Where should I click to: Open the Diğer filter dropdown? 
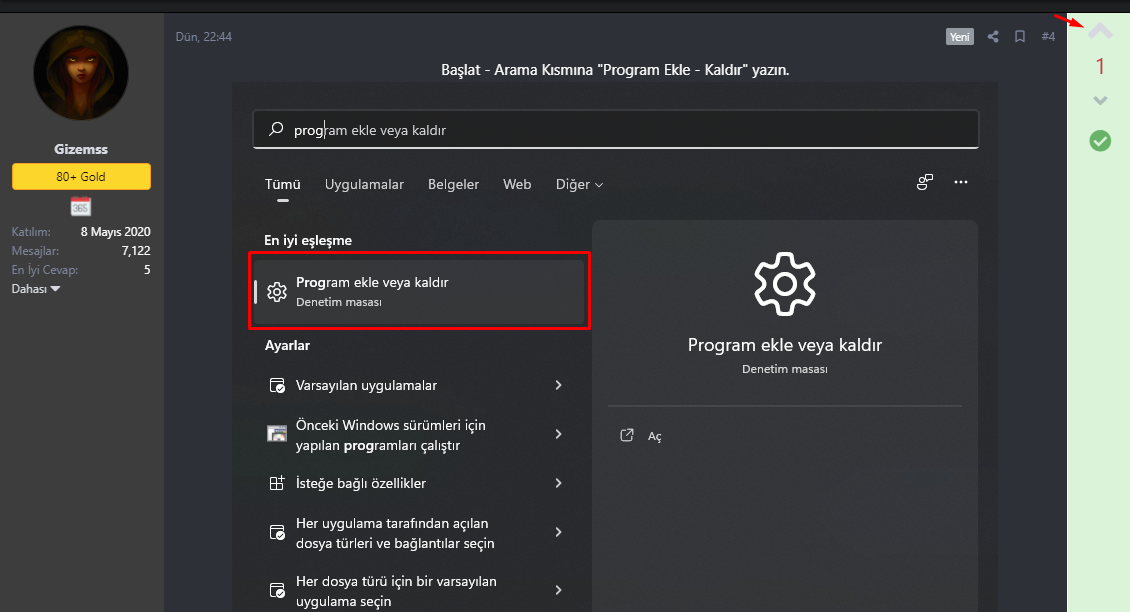(580, 185)
